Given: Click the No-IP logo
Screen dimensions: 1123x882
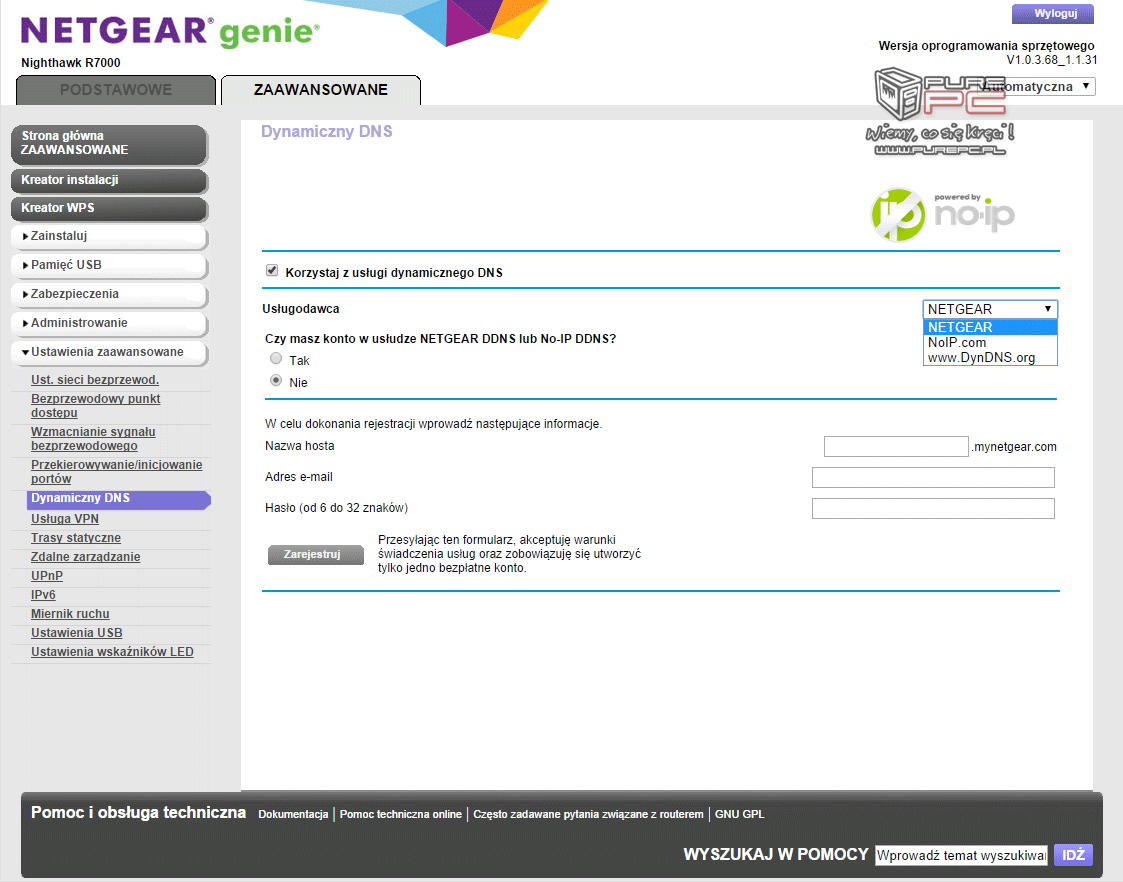Looking at the screenshot, I should click(x=943, y=214).
